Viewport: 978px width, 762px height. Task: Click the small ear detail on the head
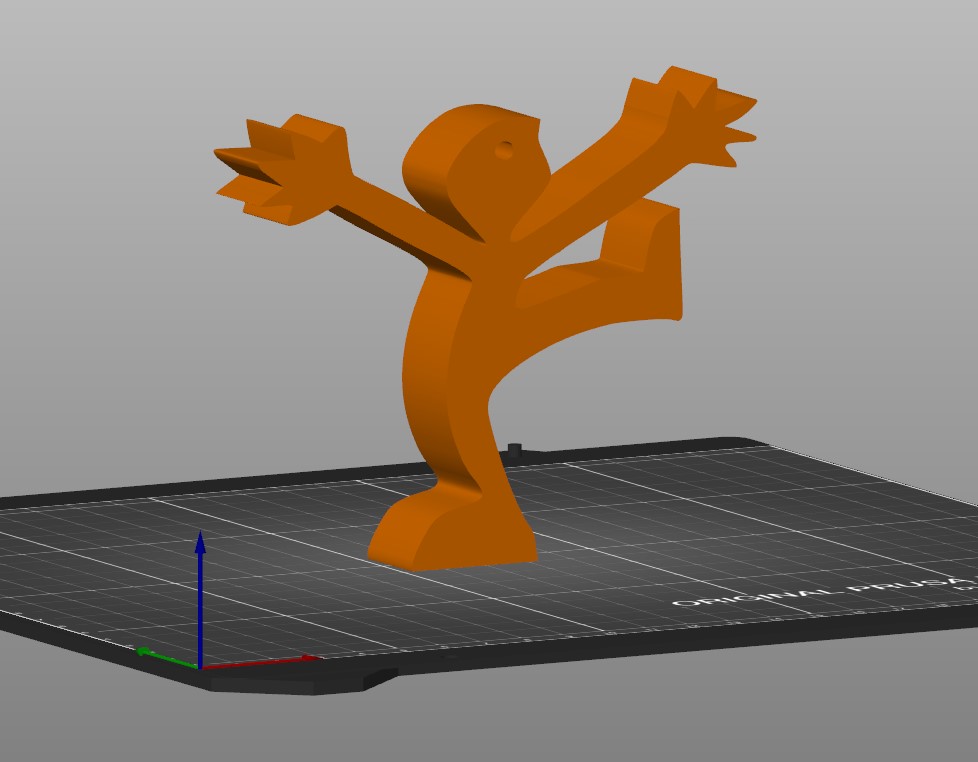pyautogui.click(x=505, y=150)
